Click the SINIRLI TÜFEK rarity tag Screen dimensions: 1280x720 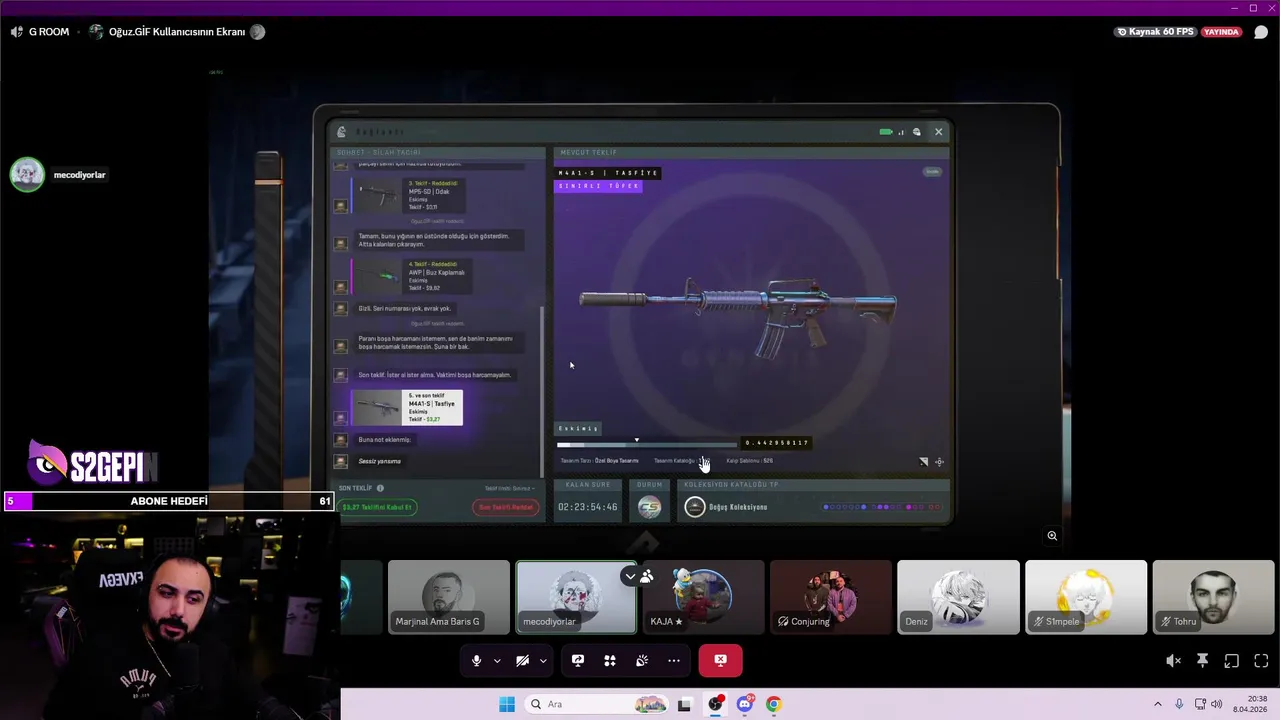(598, 186)
